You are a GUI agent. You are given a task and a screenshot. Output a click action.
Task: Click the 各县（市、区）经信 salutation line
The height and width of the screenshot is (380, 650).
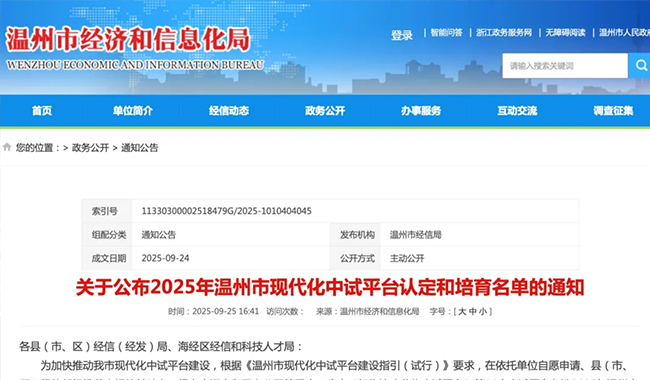161,346
